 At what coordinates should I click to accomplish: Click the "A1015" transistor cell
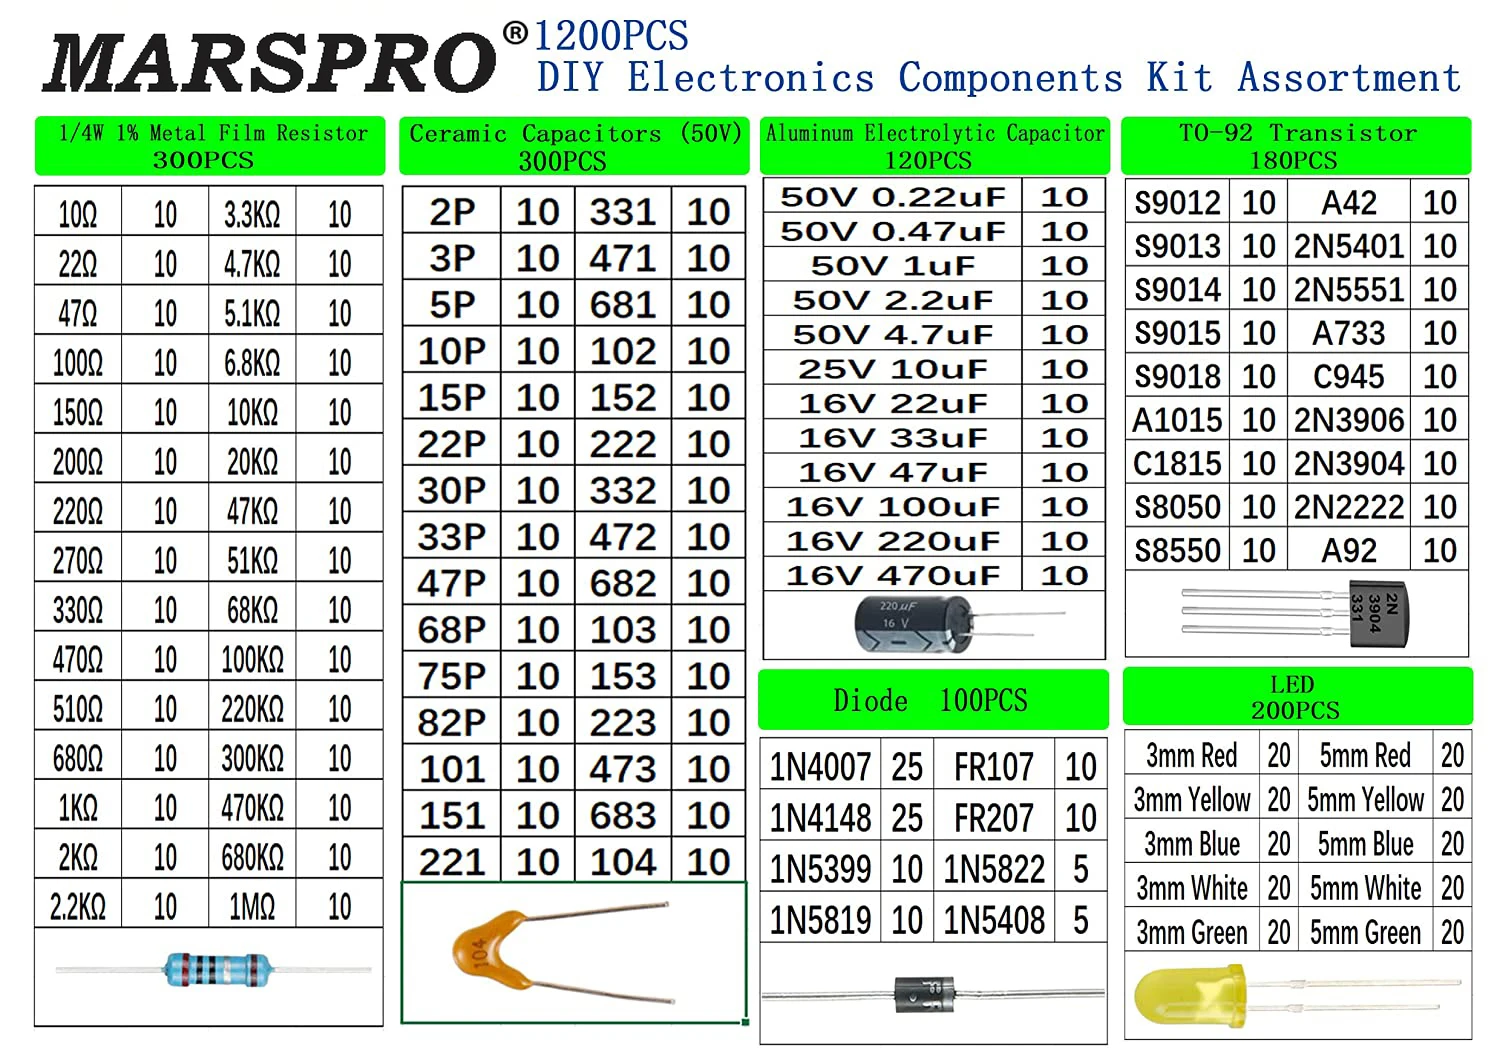tap(1177, 420)
